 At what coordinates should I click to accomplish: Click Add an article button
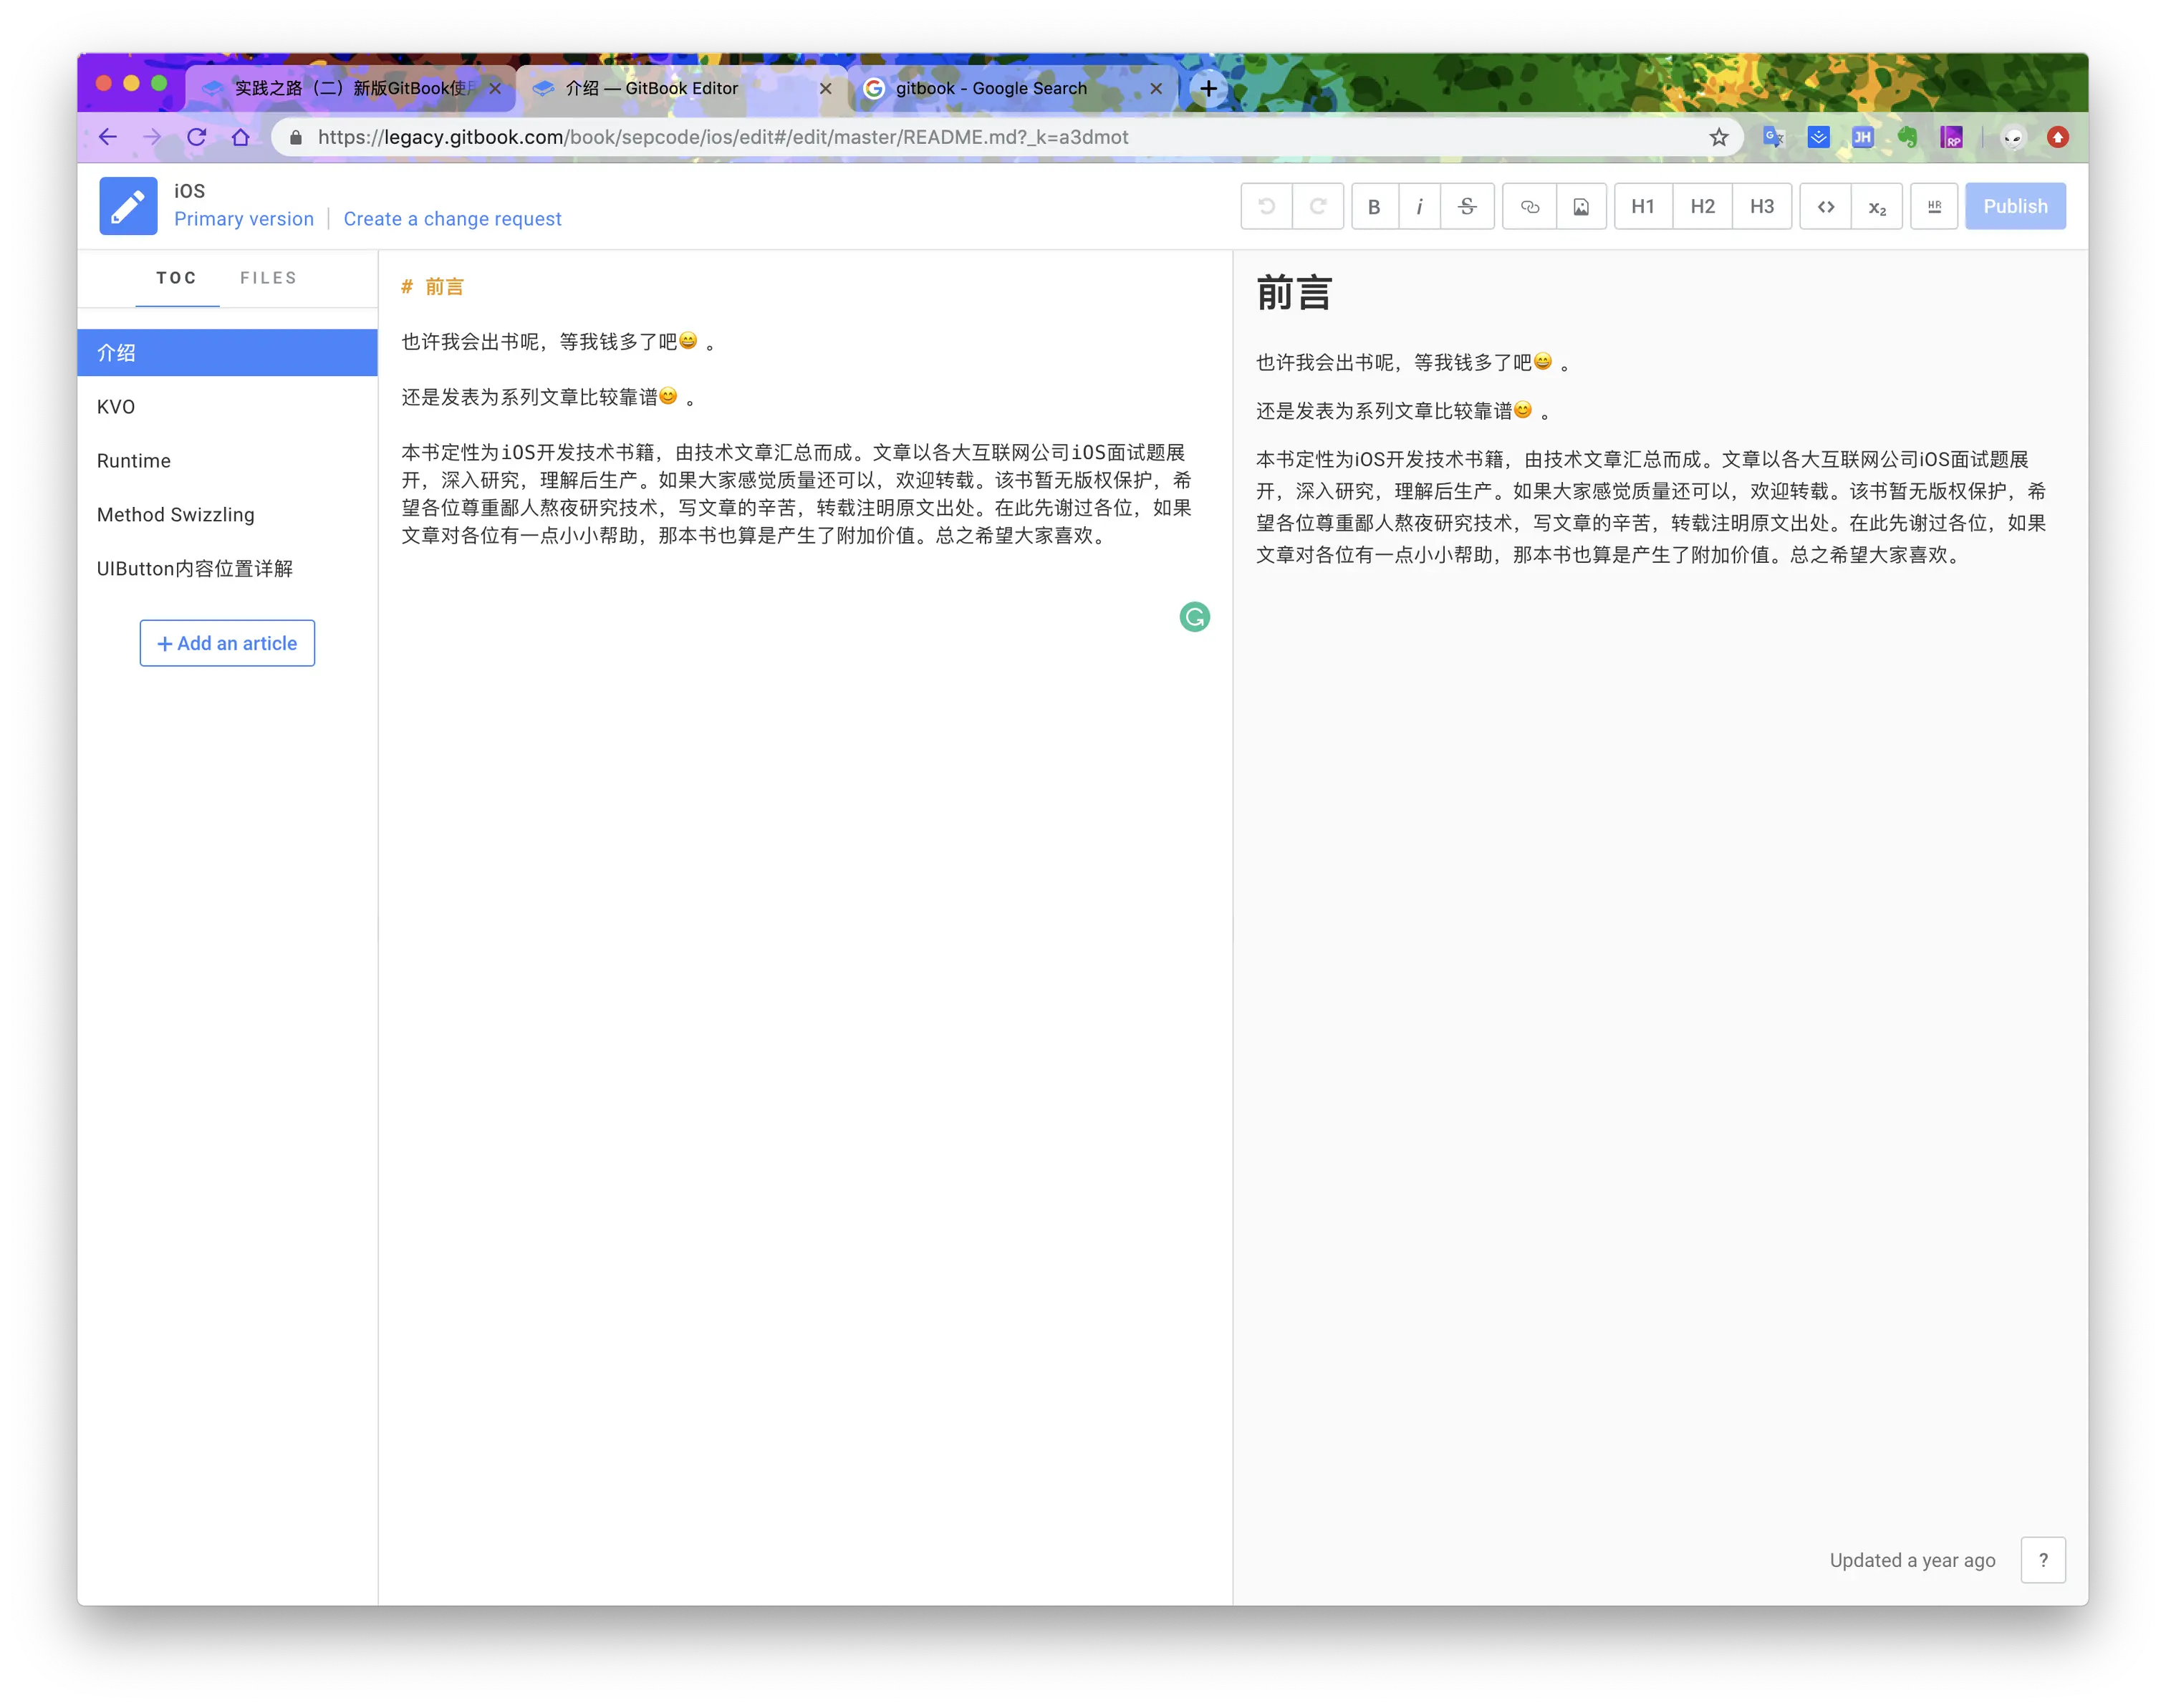click(227, 643)
